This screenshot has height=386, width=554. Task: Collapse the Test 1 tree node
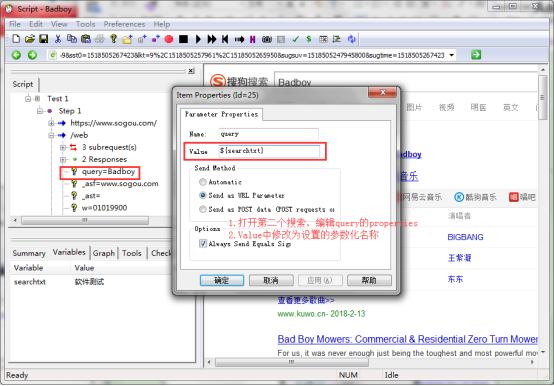coord(28,99)
